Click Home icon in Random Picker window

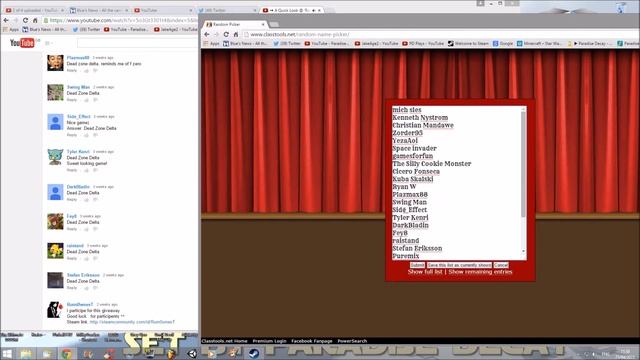point(236,35)
